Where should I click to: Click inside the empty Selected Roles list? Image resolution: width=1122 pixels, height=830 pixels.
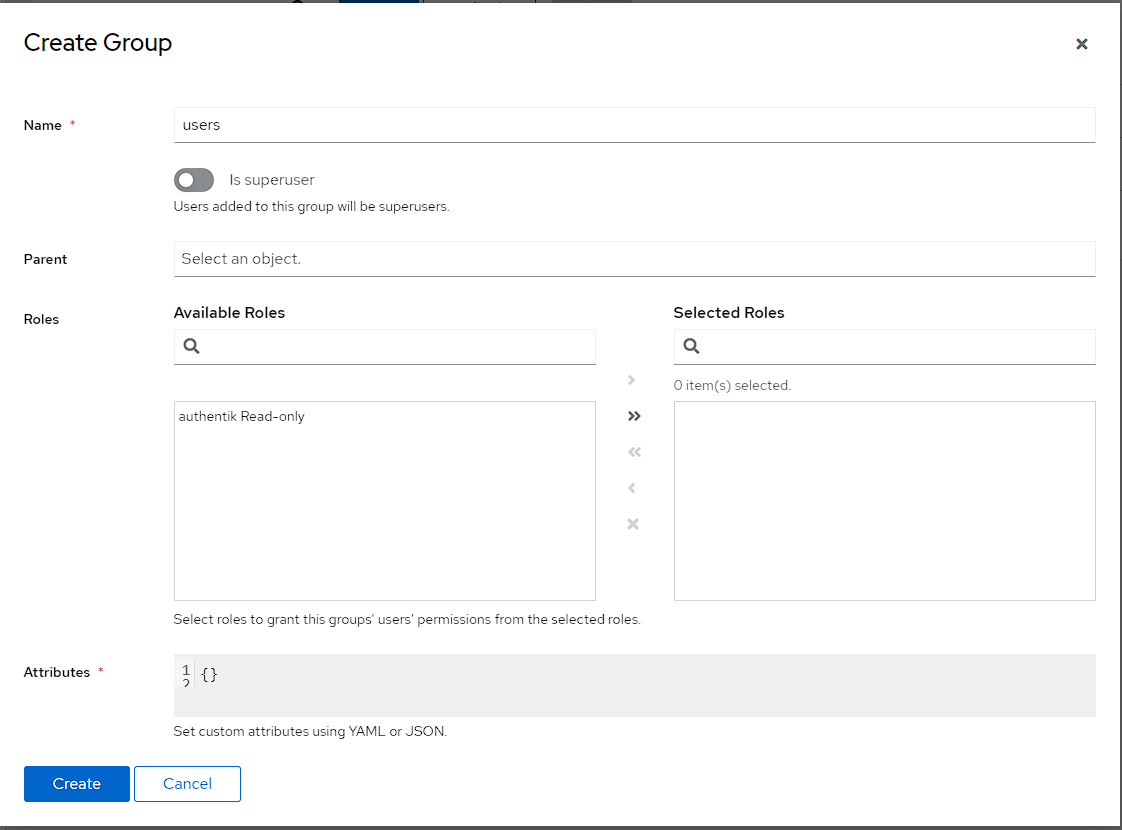[x=884, y=500]
